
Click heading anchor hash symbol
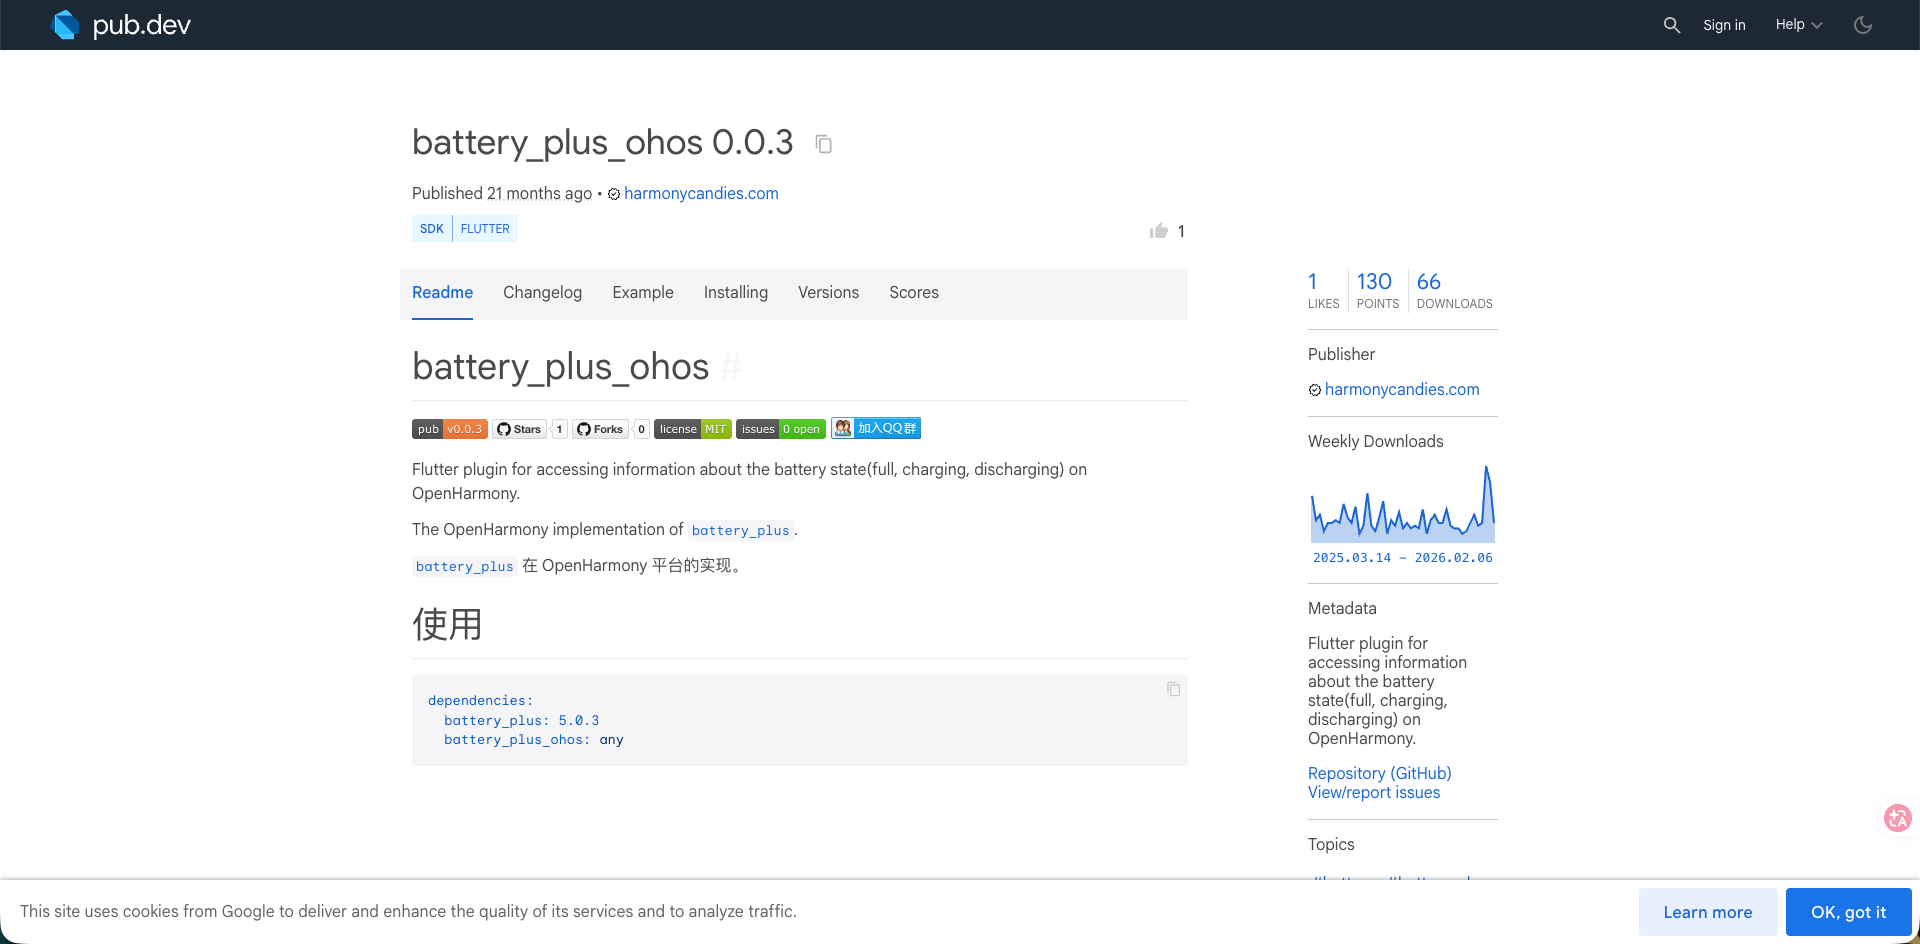pos(731,367)
